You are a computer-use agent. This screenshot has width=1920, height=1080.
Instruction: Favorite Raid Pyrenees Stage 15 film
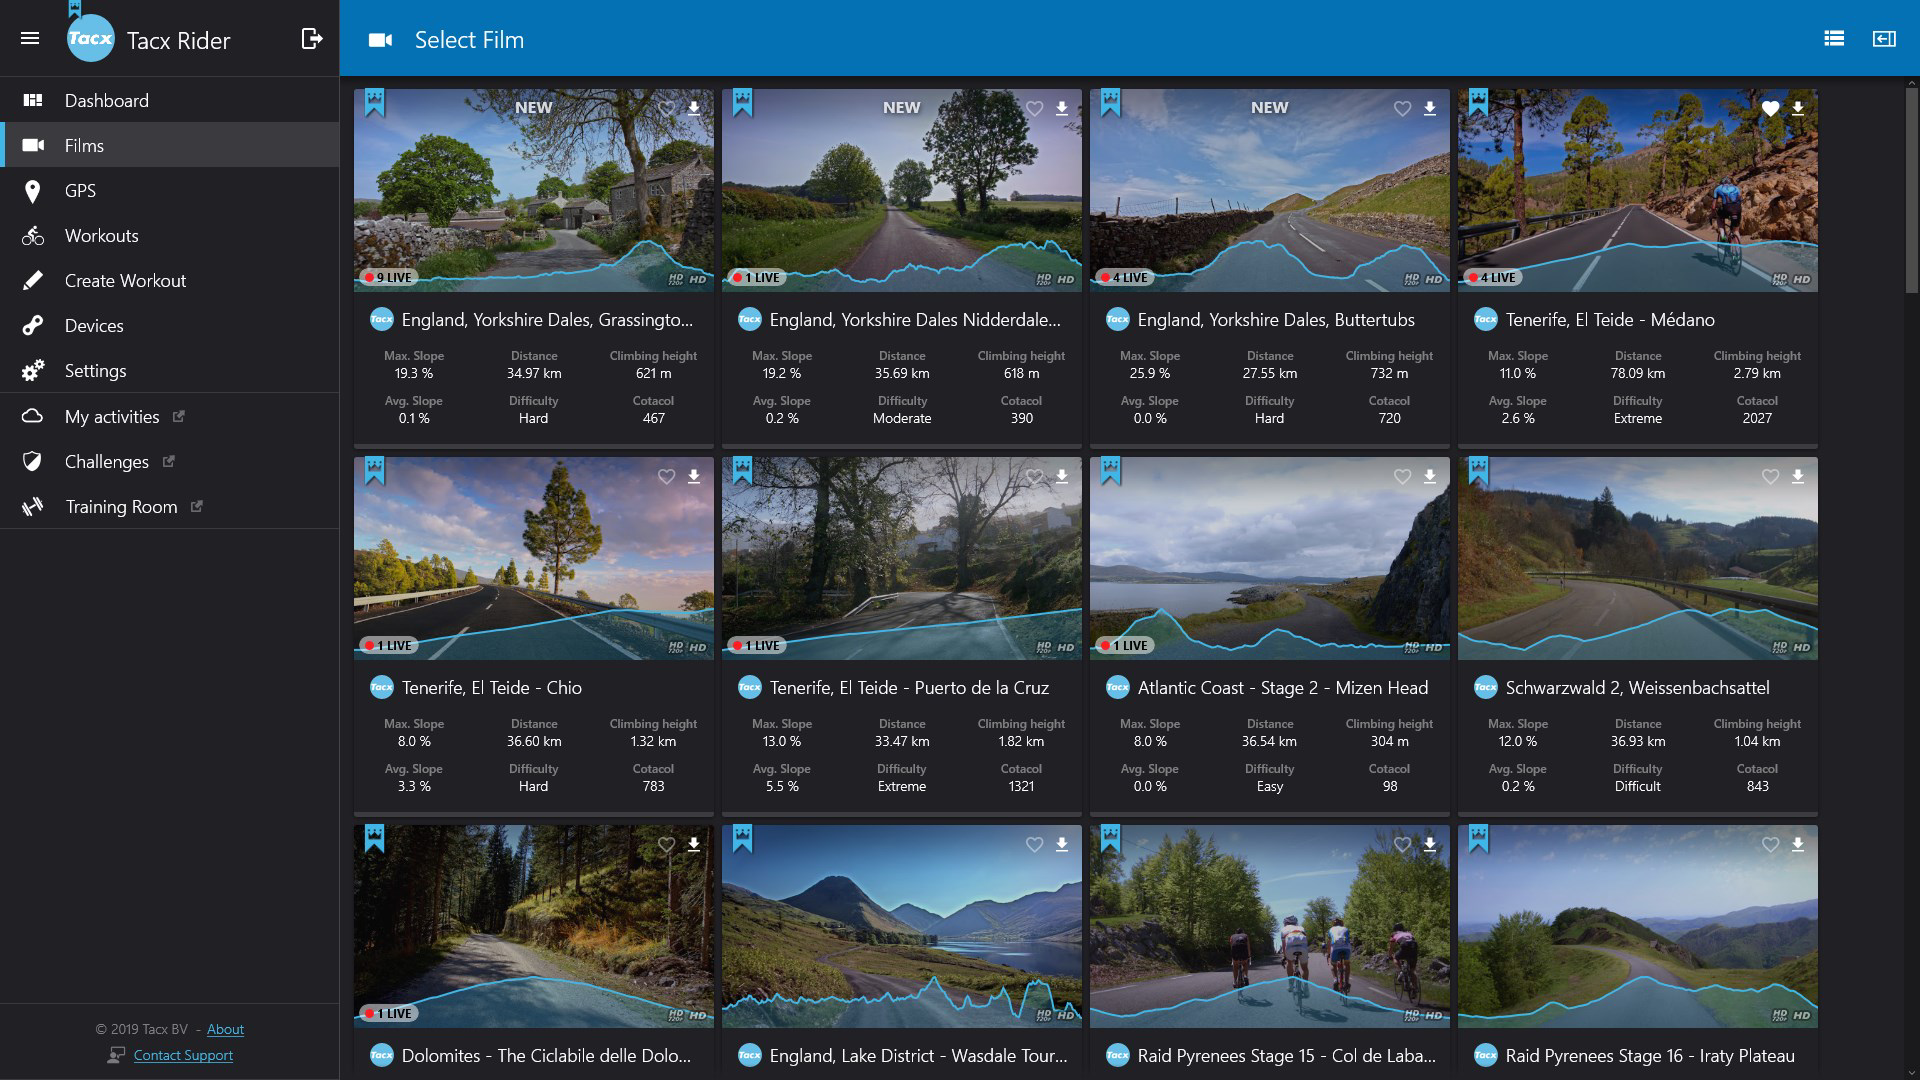click(1402, 844)
